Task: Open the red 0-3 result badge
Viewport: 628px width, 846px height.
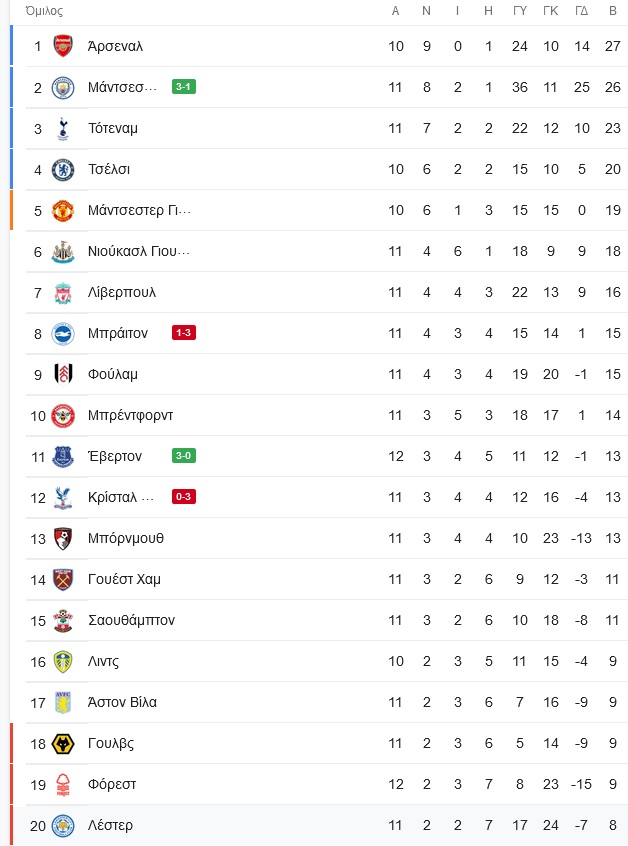Action: [183, 497]
